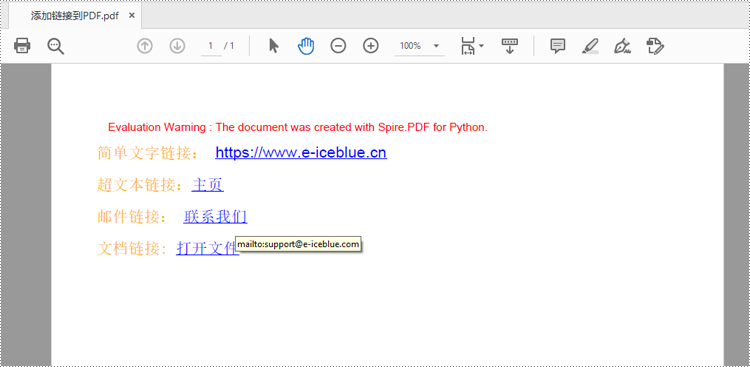The width and height of the screenshot is (750, 367).
Task: Open the 打开文件 document link
Action: [207, 248]
